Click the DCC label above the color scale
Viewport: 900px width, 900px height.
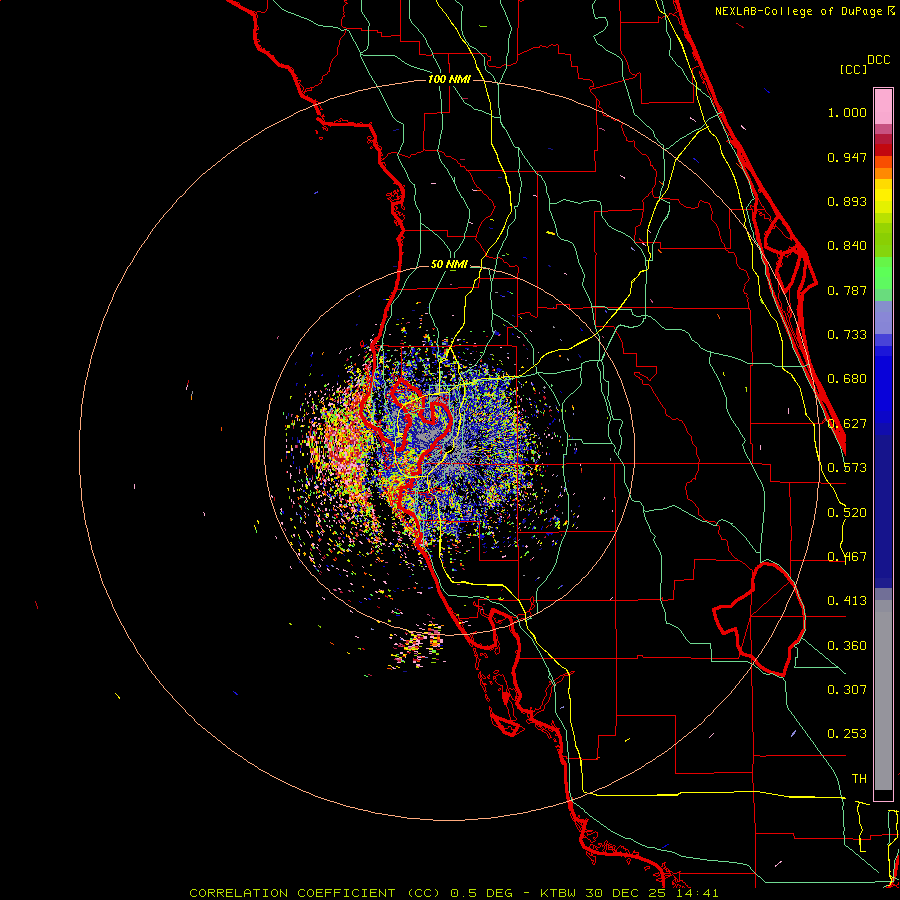coord(878,60)
